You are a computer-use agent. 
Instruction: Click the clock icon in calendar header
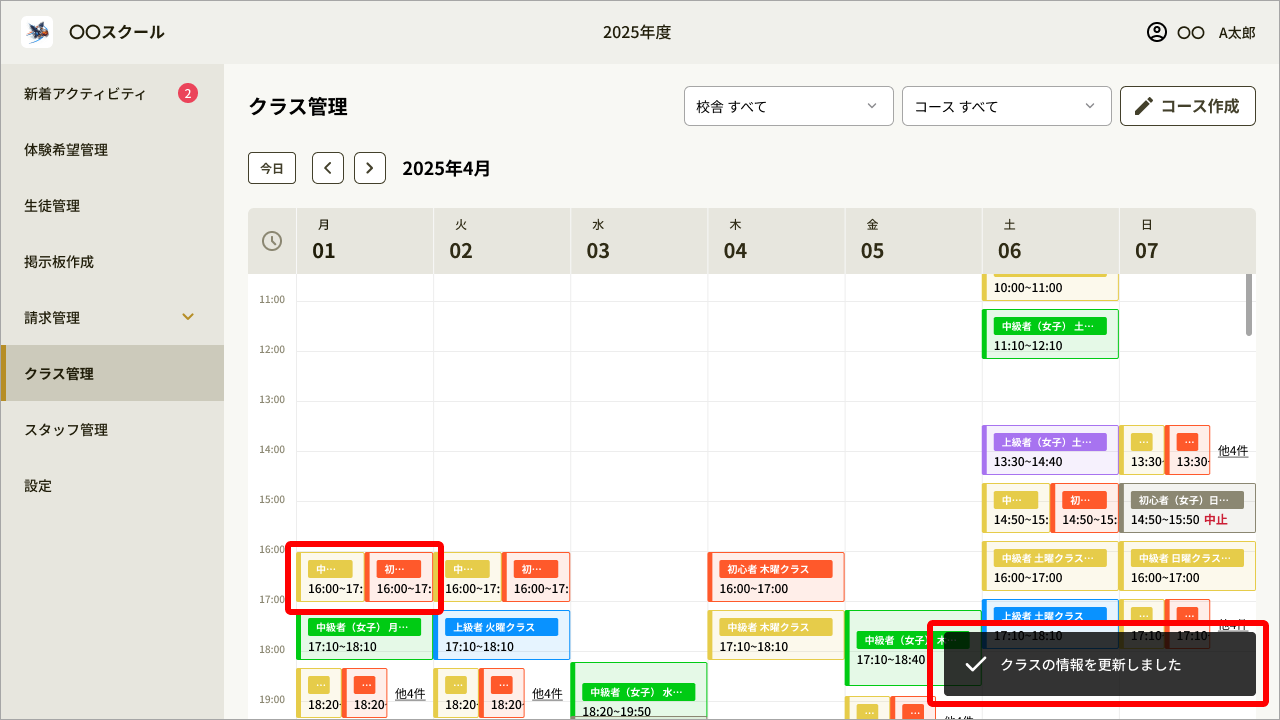coord(272,241)
